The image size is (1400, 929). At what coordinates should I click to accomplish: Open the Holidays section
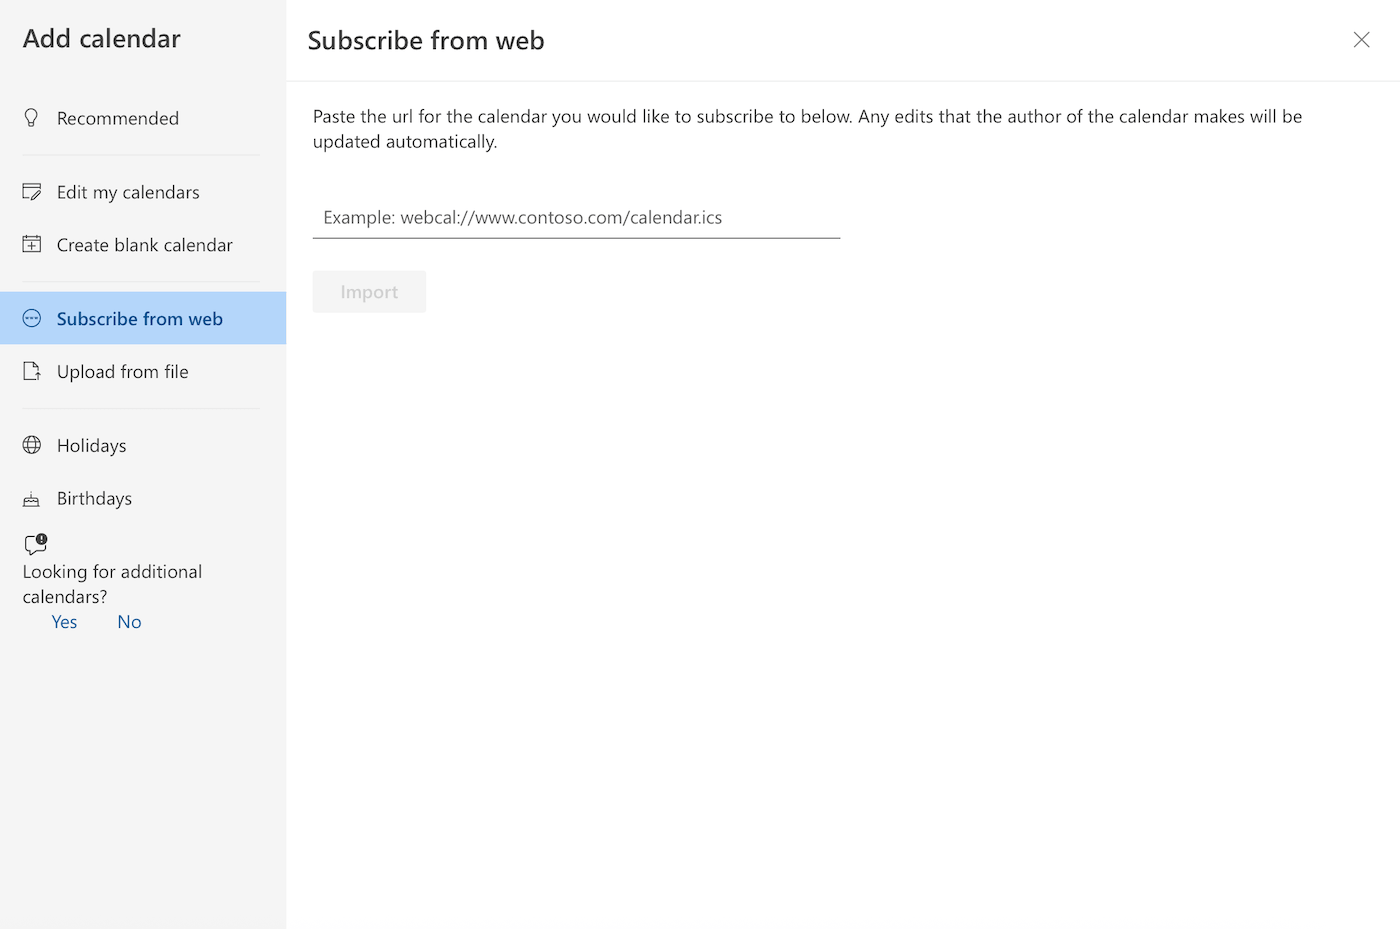point(91,445)
